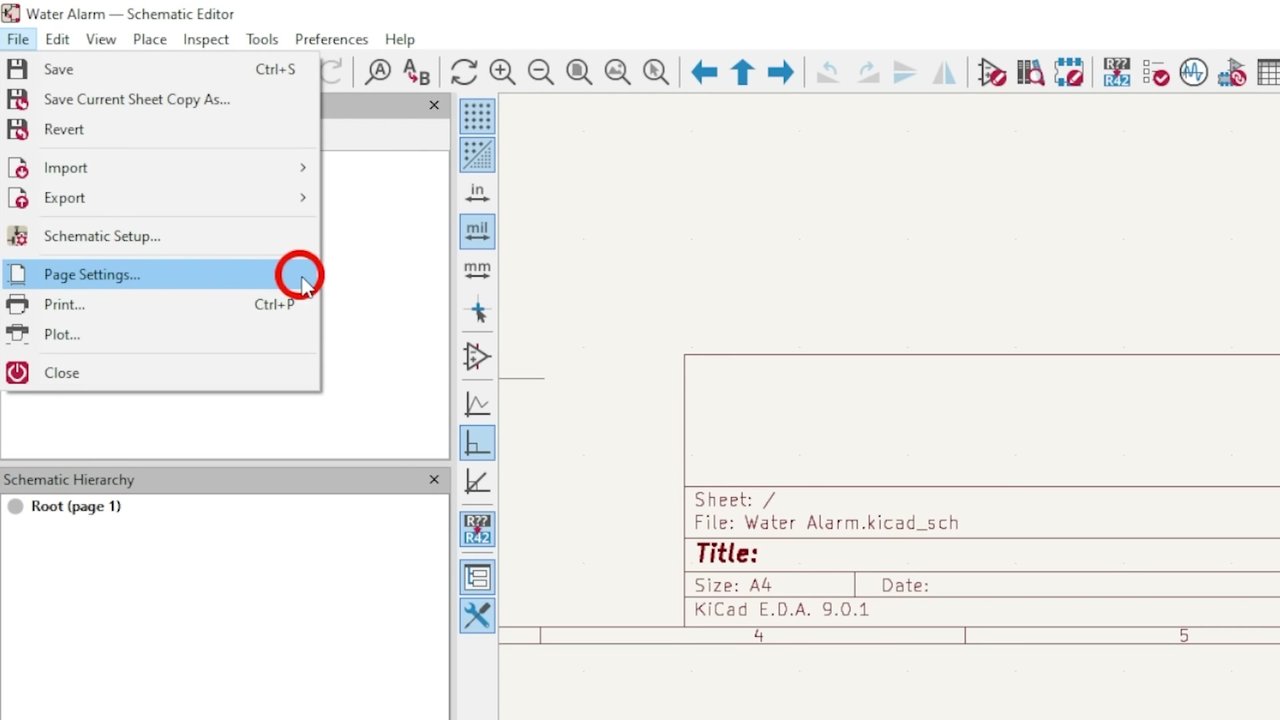
Task: Open footprint assignment tool
Action: pos(1232,72)
